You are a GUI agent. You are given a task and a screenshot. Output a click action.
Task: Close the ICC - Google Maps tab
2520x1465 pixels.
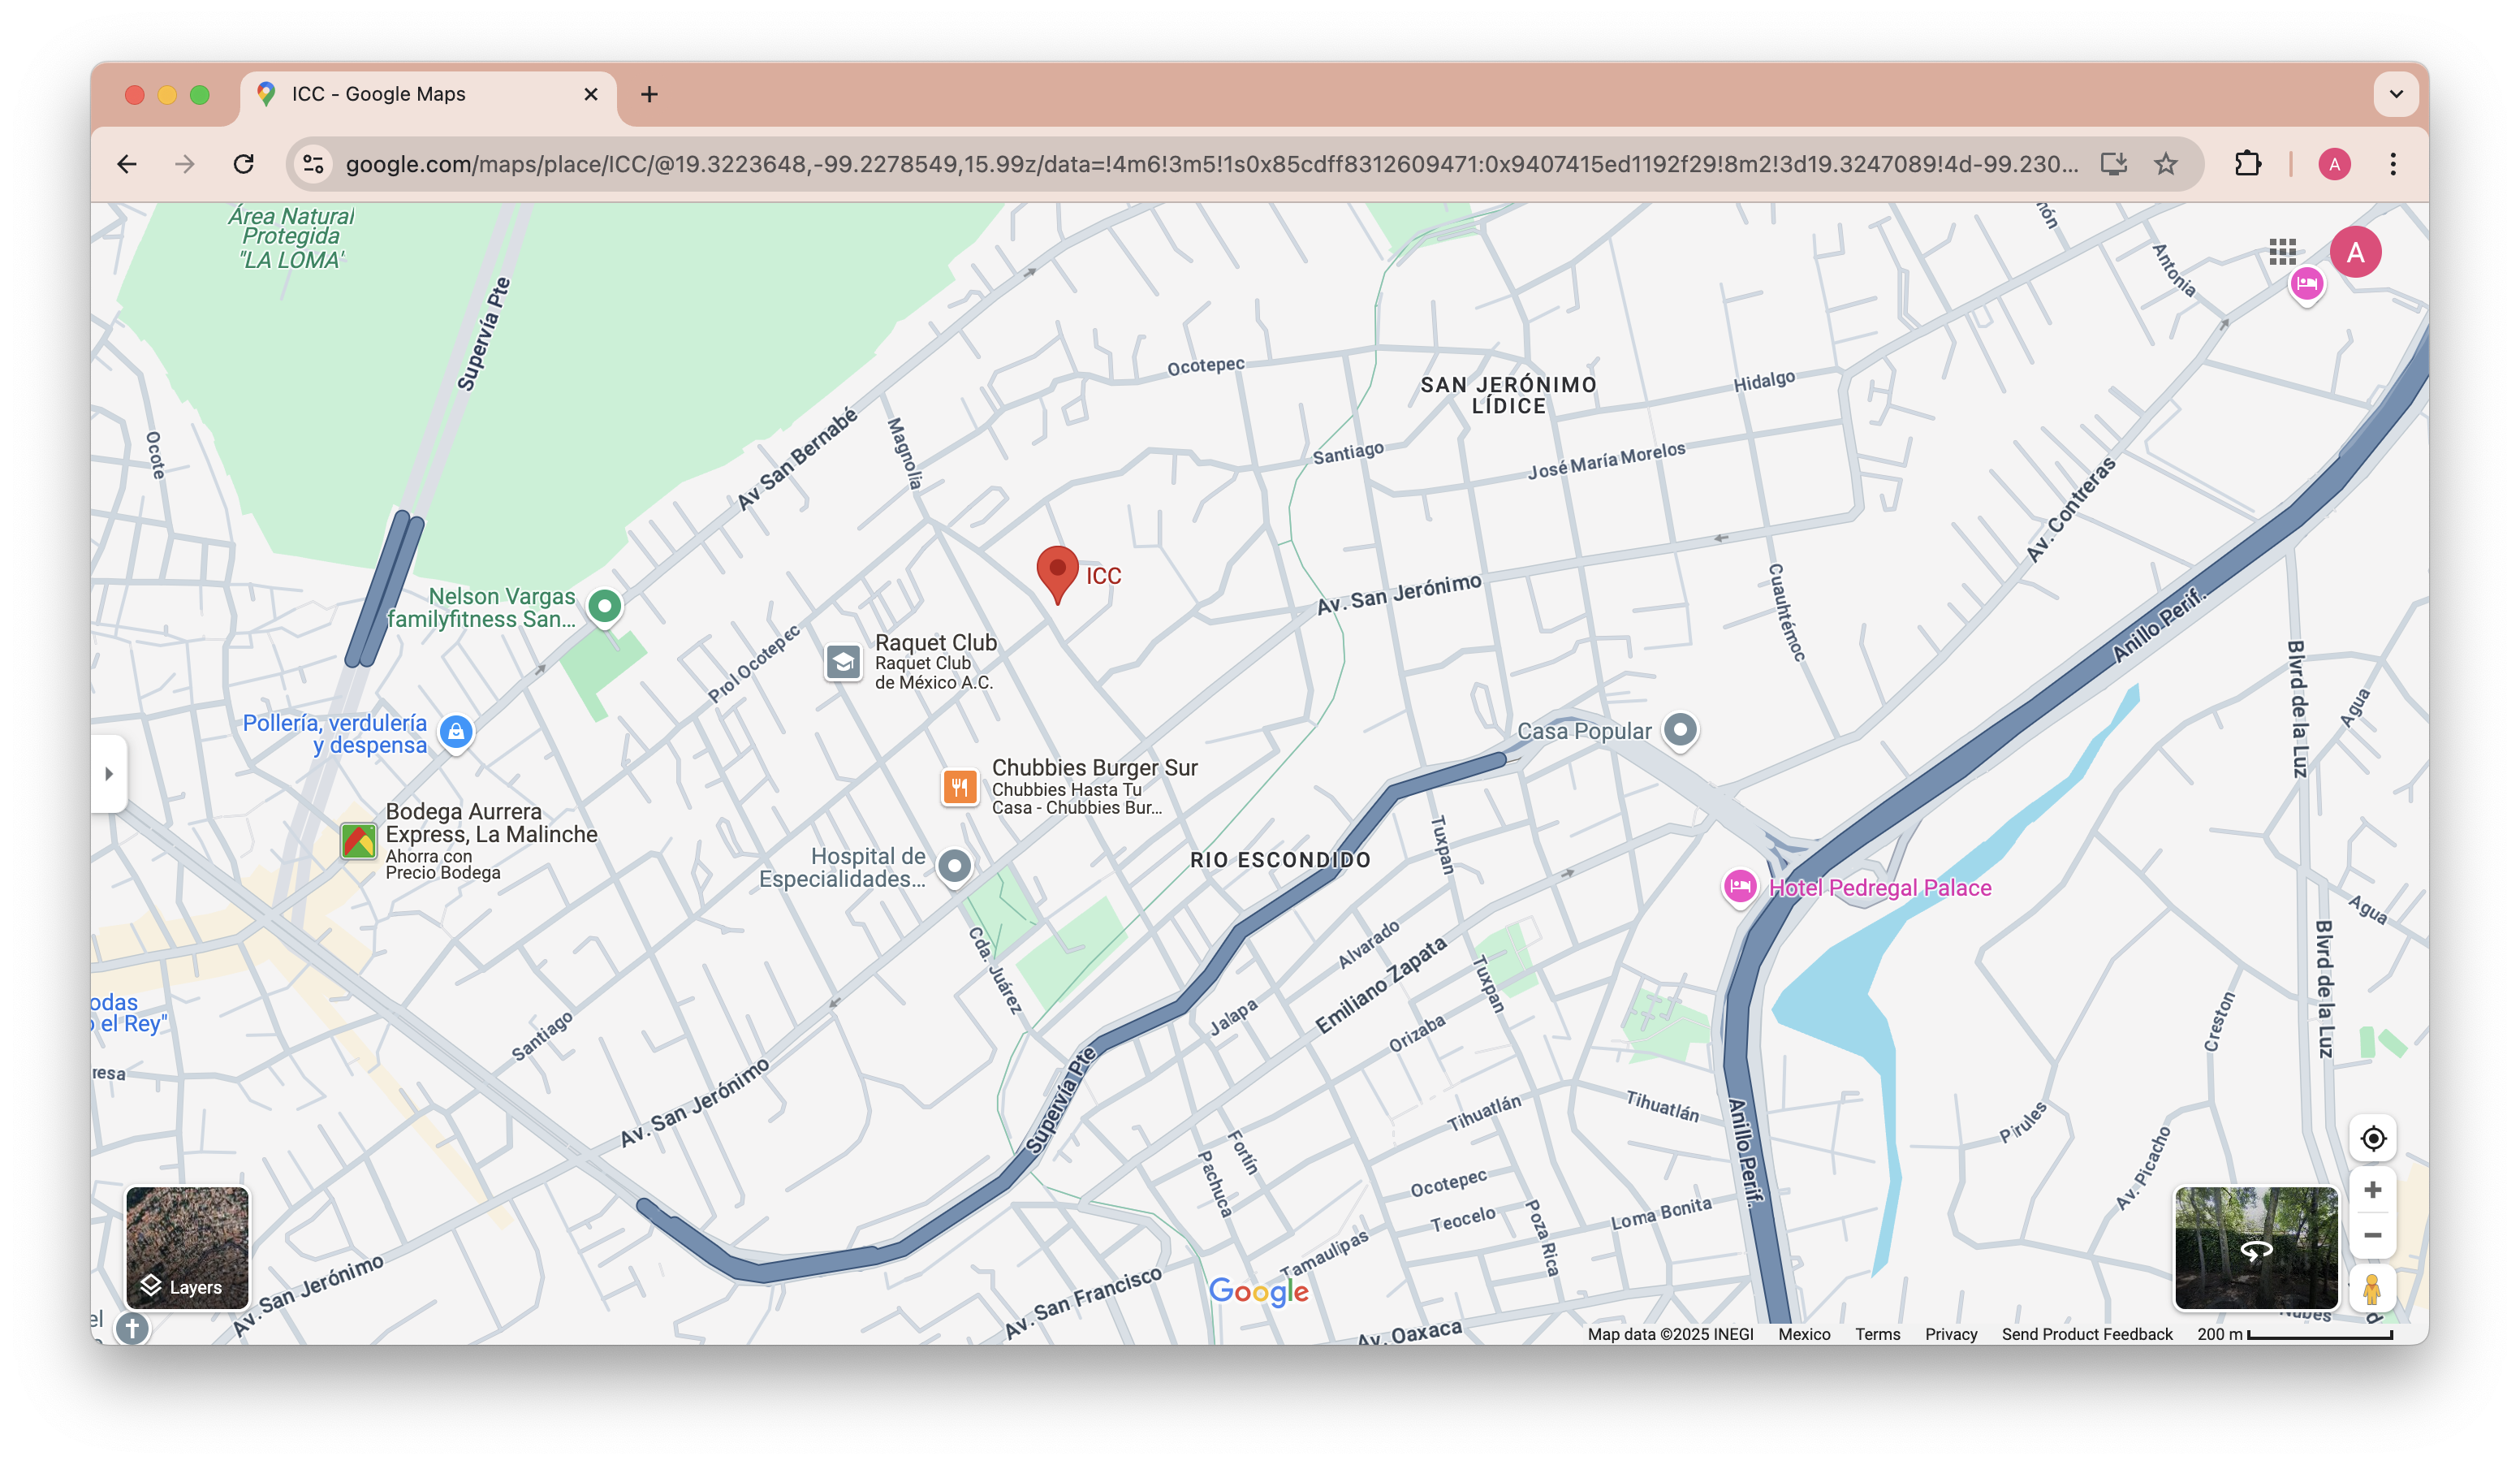tap(590, 94)
